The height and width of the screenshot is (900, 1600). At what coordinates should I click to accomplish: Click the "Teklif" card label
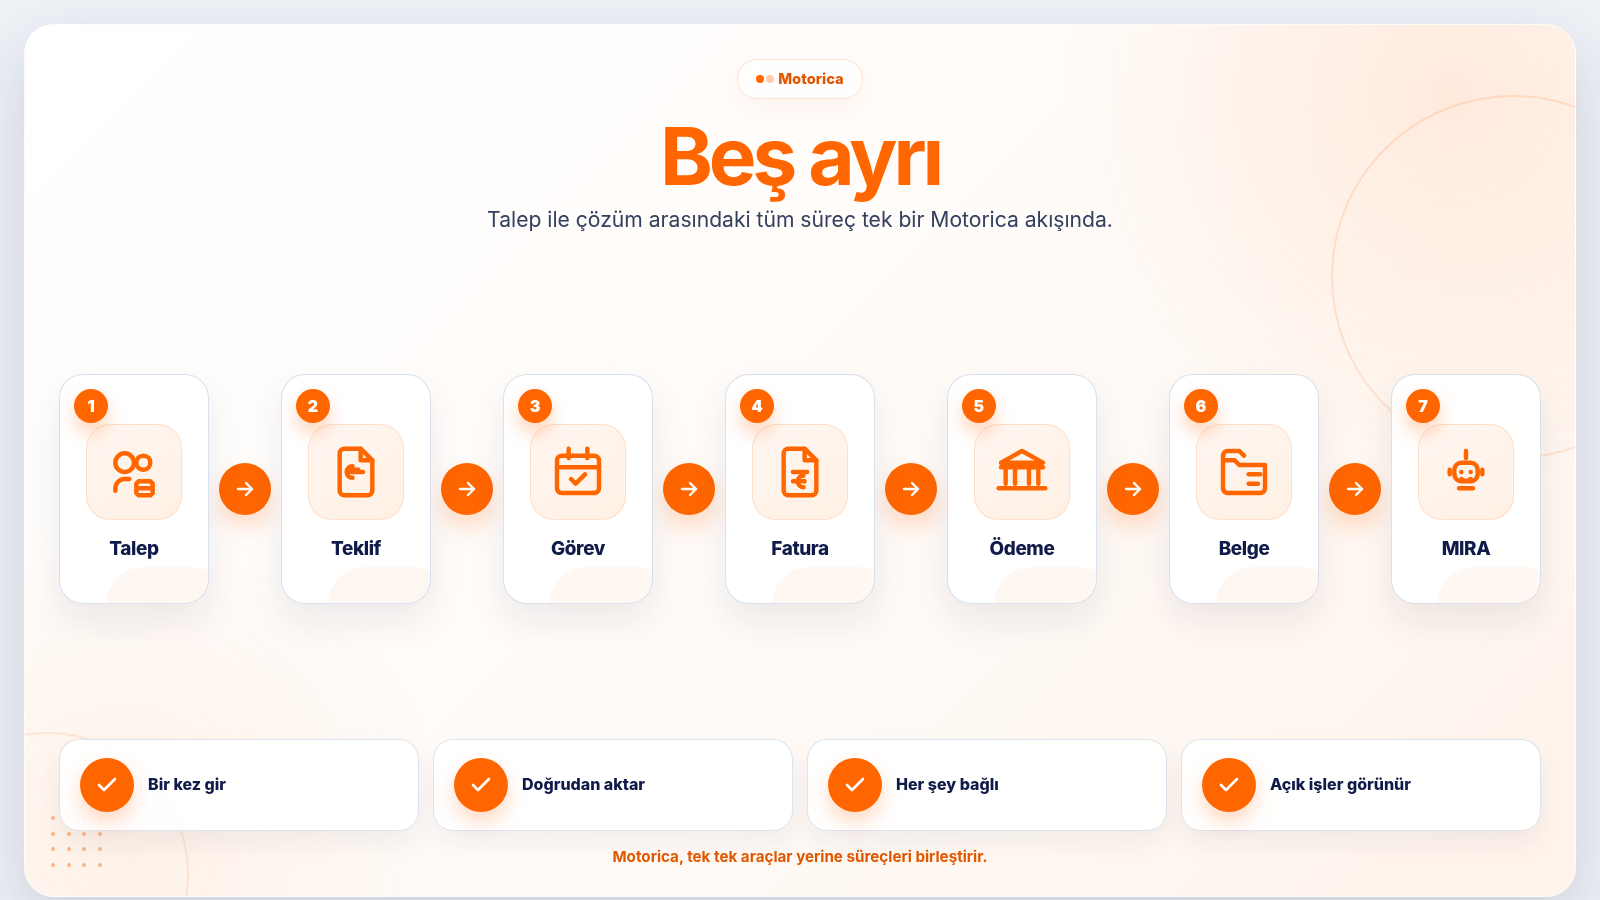(356, 548)
